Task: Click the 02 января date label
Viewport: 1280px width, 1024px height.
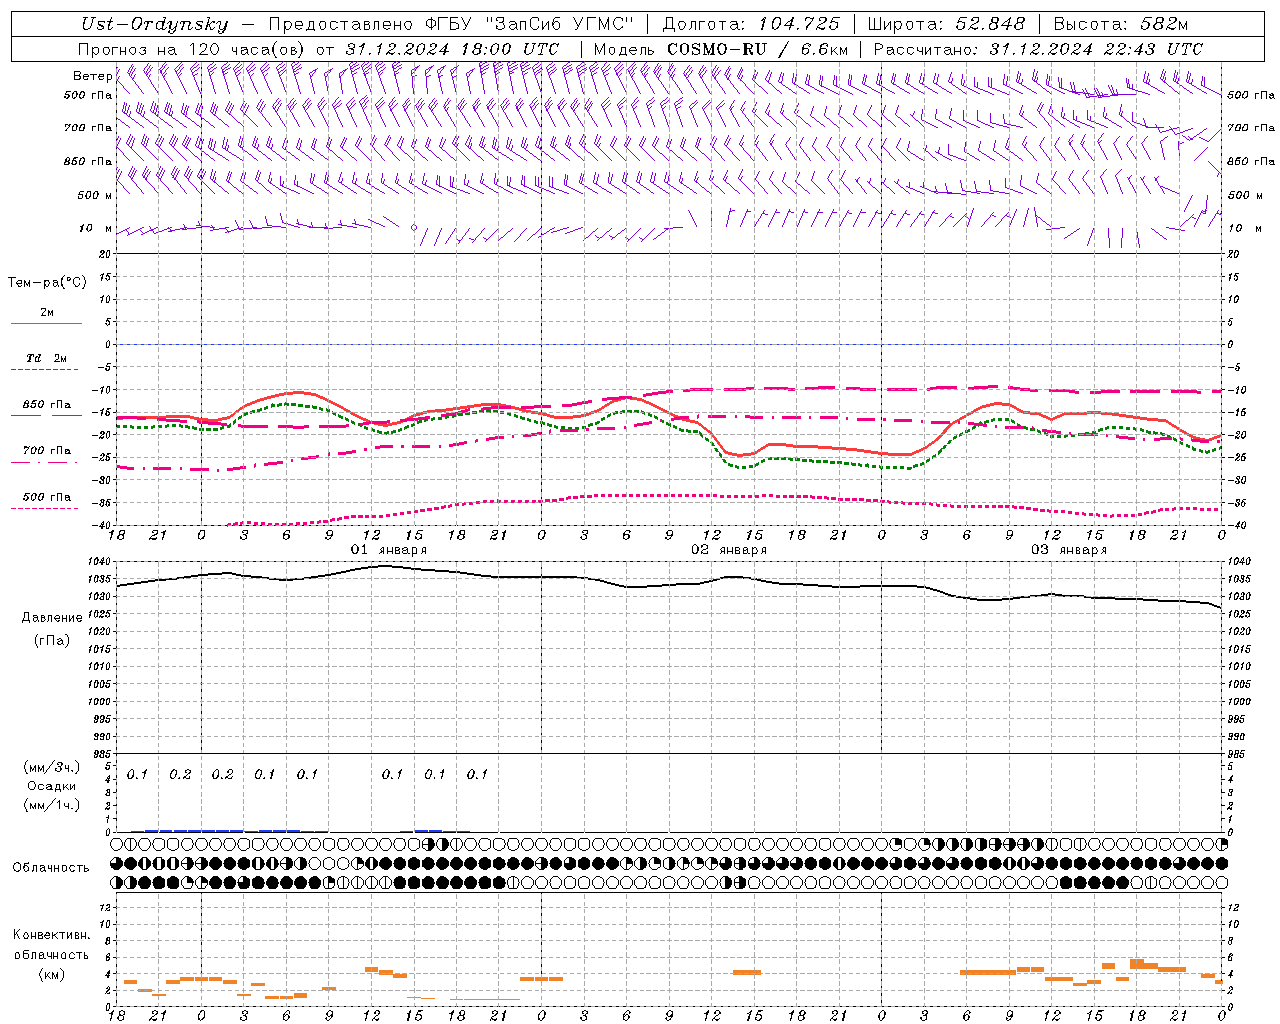Action: [x=729, y=550]
